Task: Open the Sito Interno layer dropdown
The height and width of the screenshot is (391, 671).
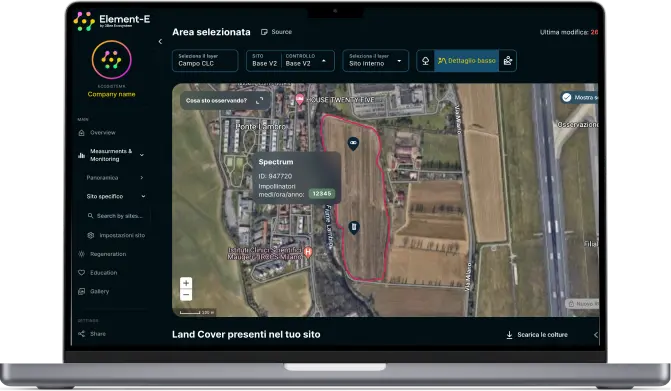Action: [375, 60]
